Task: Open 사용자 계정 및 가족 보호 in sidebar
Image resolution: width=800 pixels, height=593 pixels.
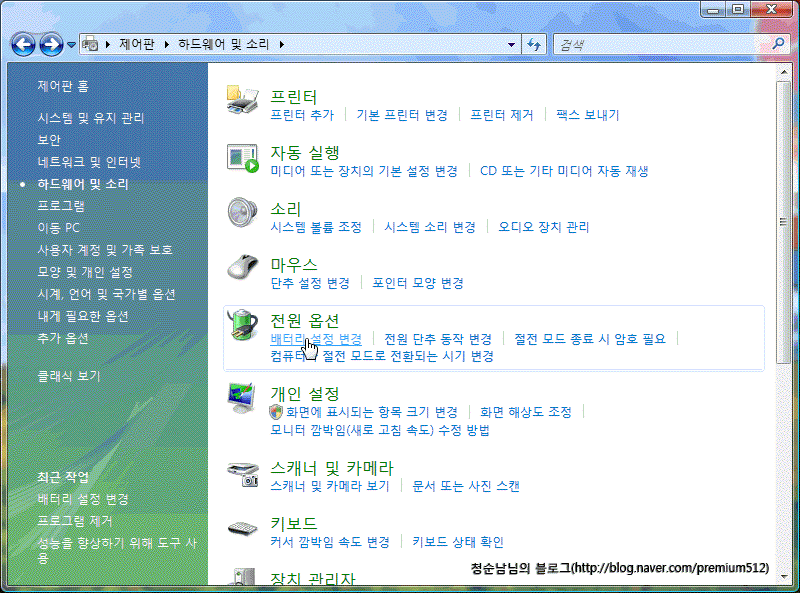Action: 105,250
